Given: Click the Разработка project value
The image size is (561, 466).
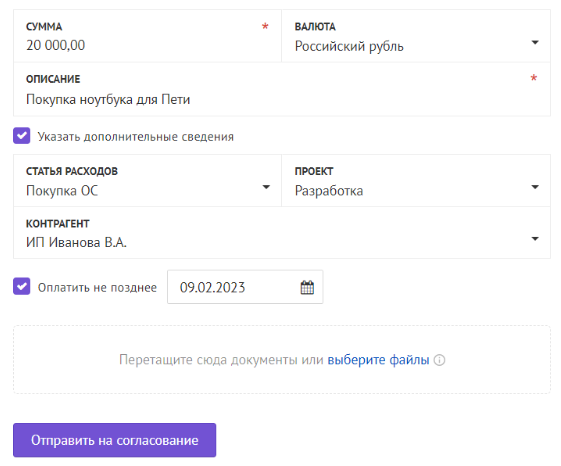Looking at the screenshot, I should point(329,191).
